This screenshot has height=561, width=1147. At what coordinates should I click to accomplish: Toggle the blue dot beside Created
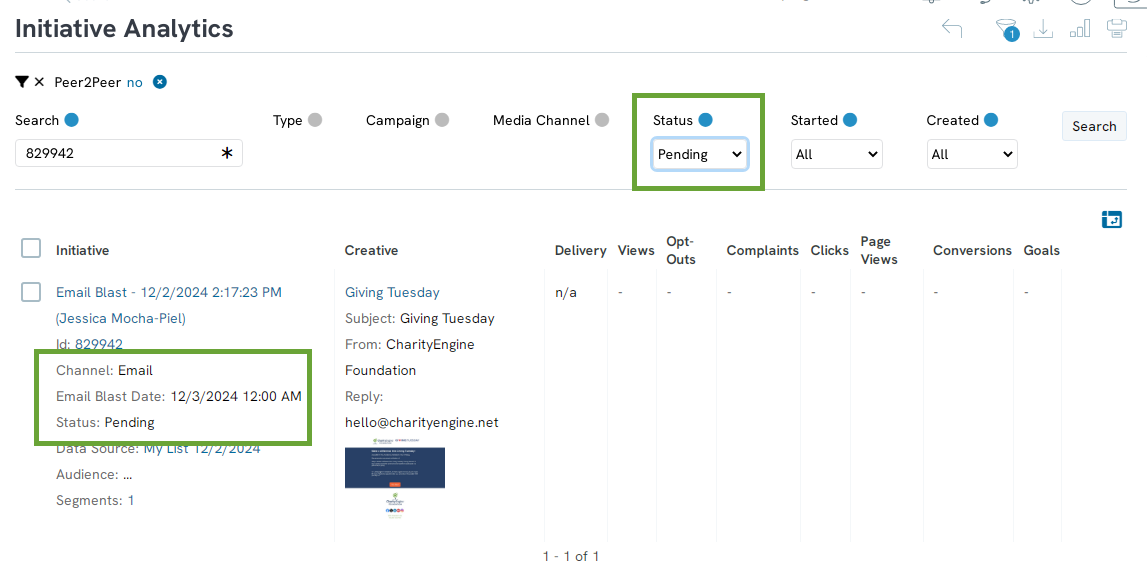(990, 120)
